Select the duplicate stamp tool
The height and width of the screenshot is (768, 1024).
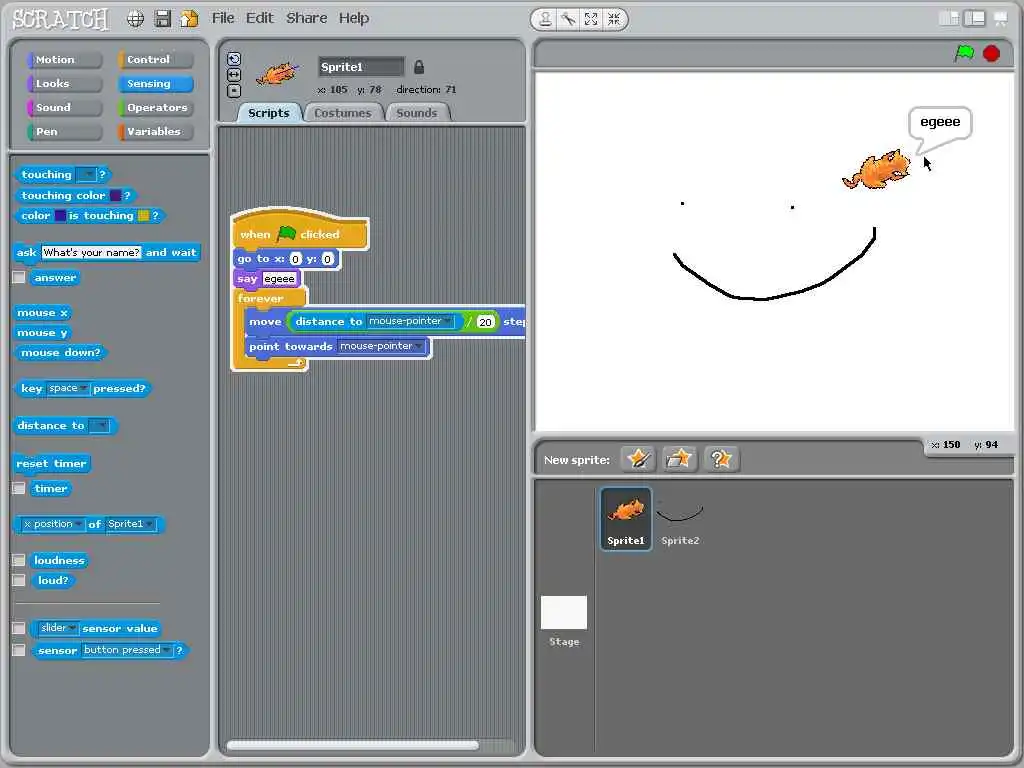tap(545, 20)
